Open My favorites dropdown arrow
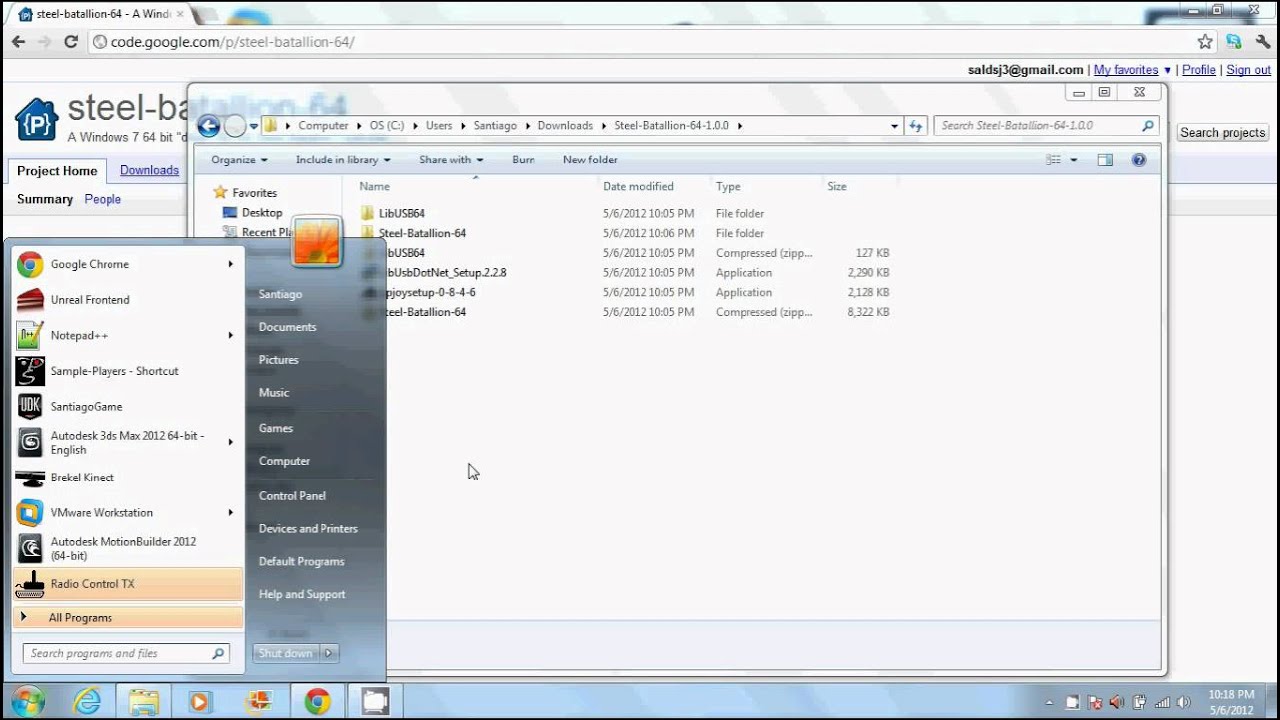1280x720 pixels. point(1167,71)
